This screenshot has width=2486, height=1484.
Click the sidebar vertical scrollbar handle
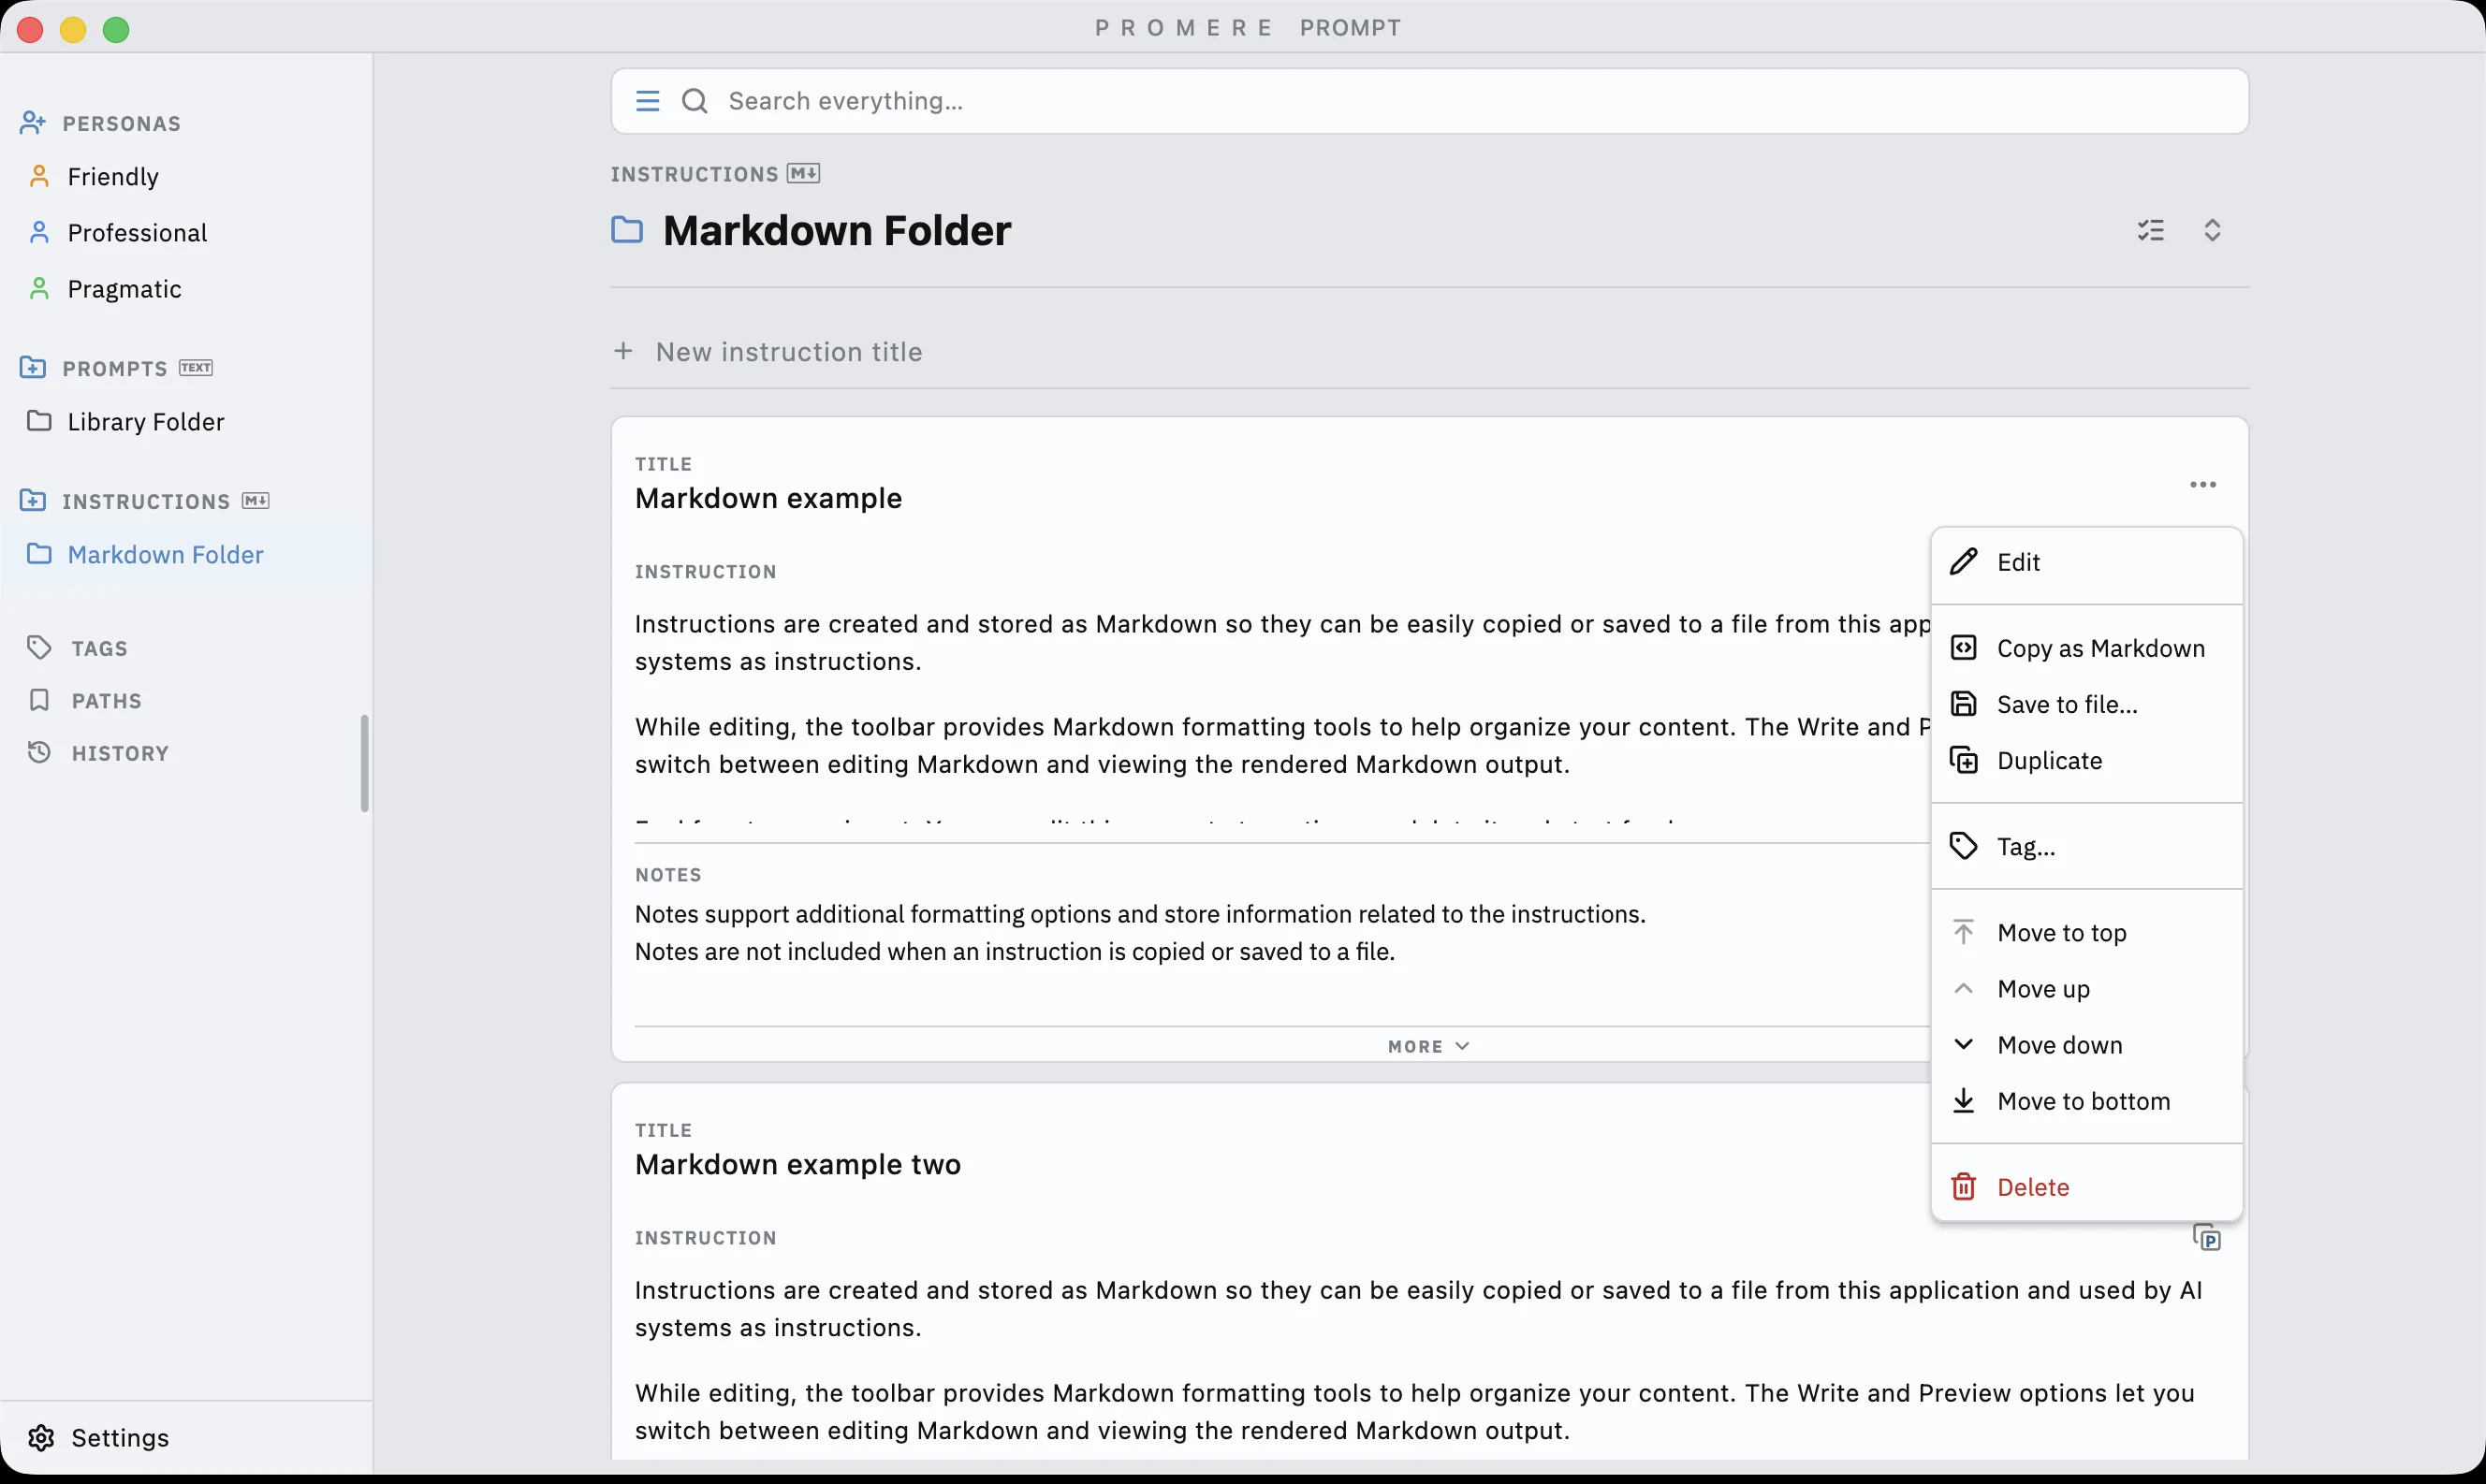[364, 763]
